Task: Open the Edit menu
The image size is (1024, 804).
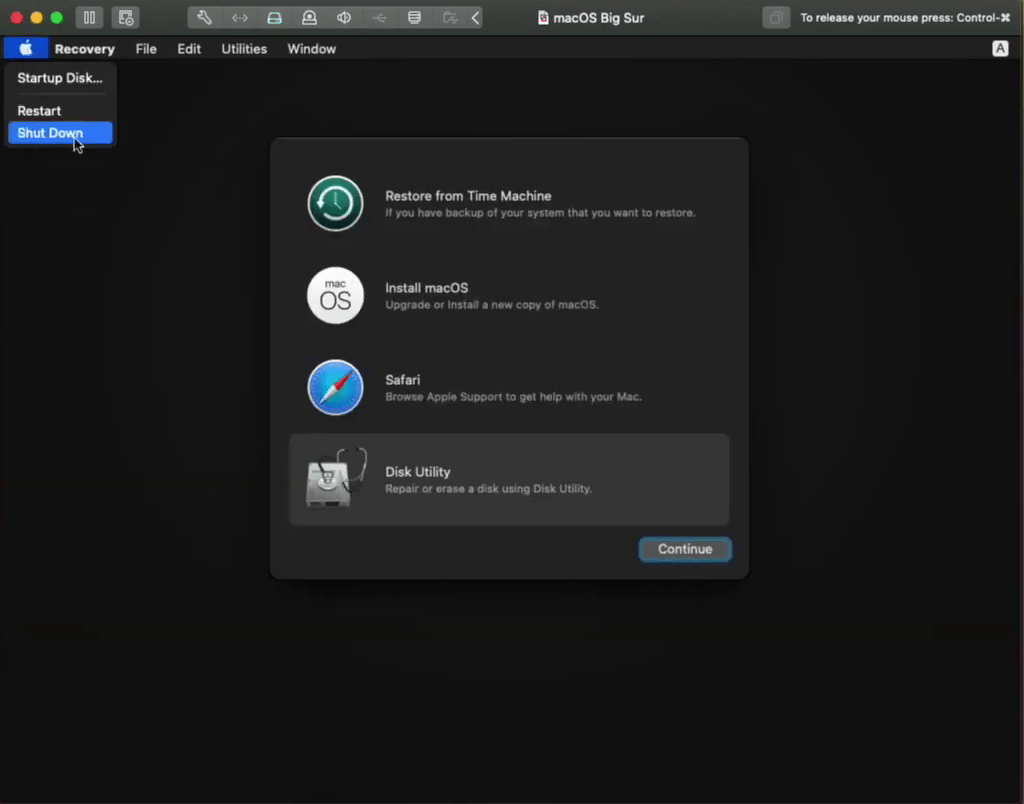Action: 189,49
